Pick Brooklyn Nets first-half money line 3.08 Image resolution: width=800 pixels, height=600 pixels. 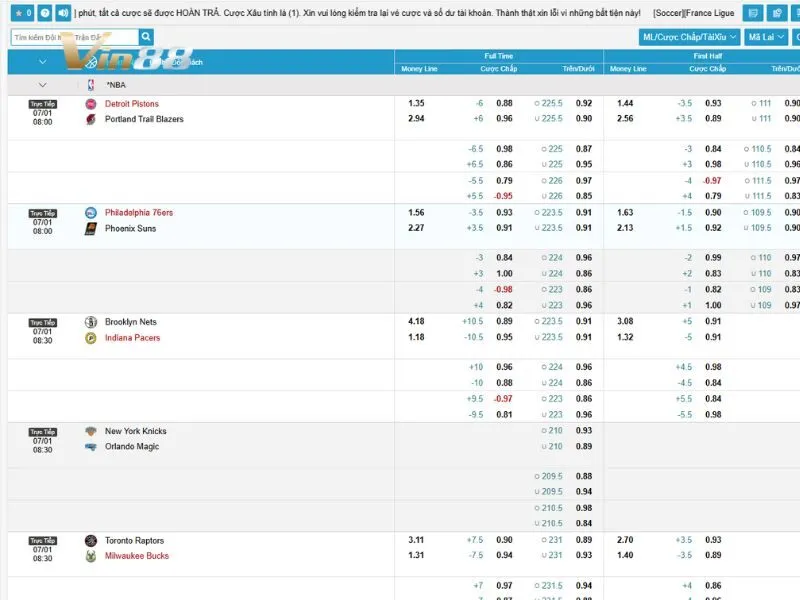625,321
